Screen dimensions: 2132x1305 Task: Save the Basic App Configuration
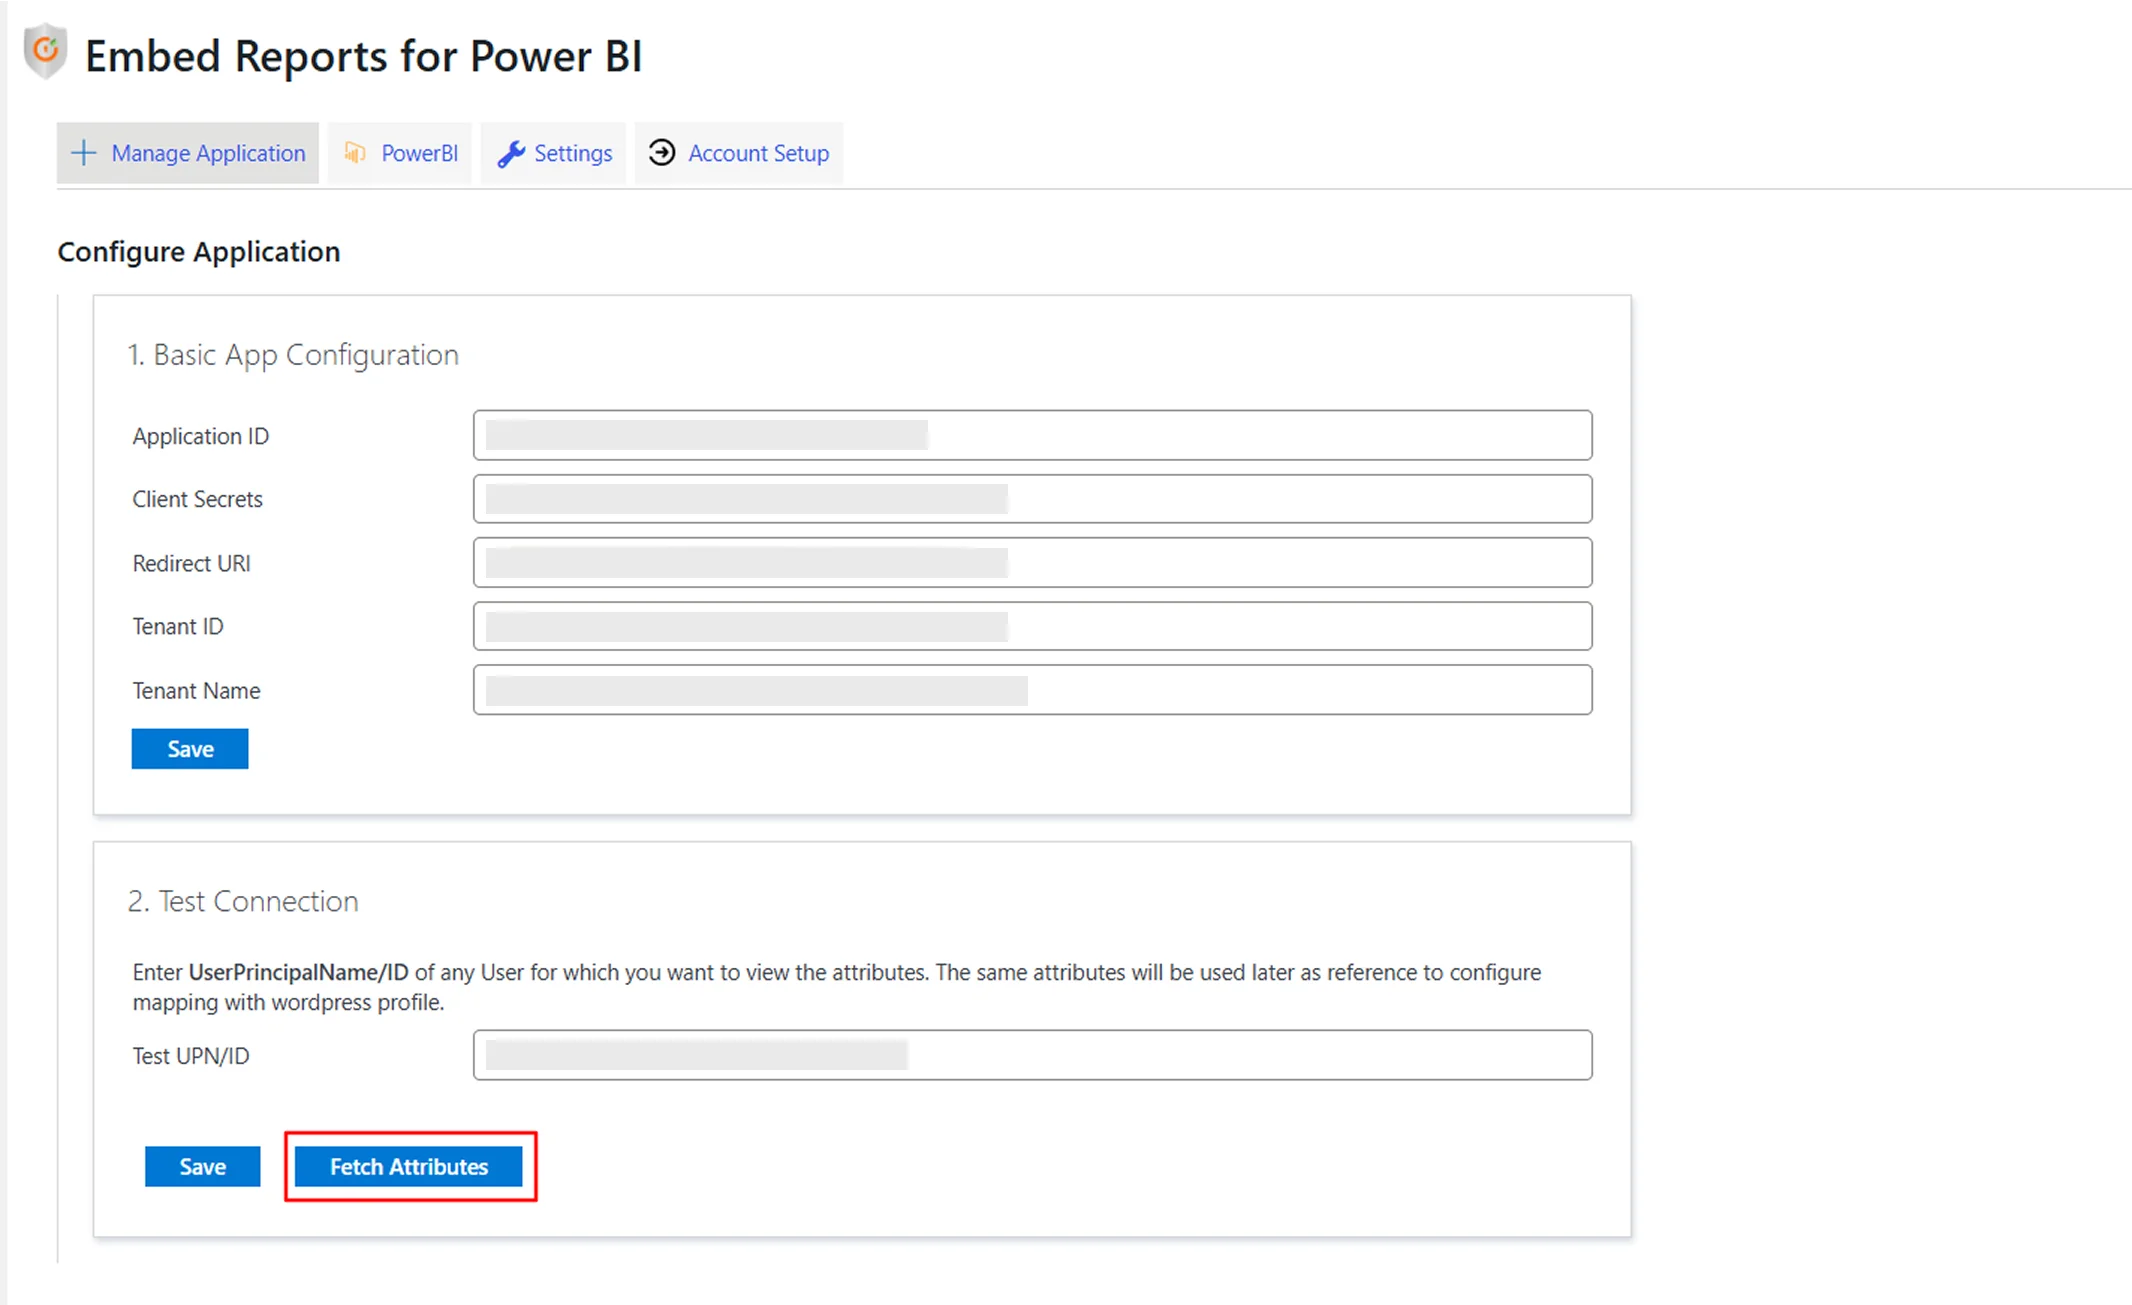[190, 749]
